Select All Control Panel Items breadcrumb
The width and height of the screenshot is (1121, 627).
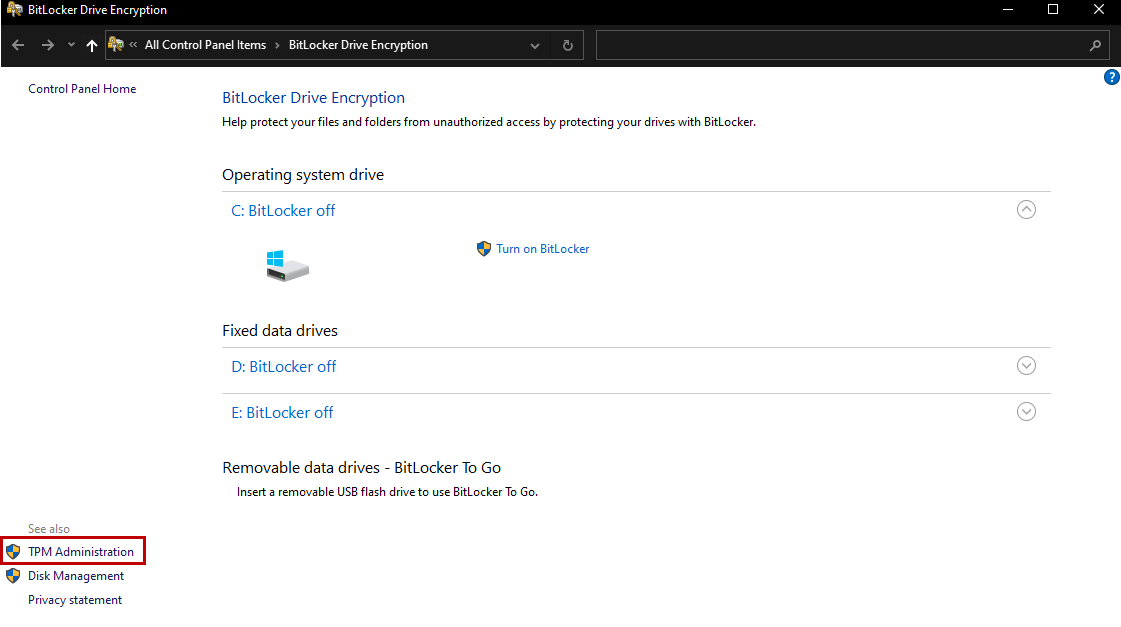pyautogui.click(x=205, y=45)
